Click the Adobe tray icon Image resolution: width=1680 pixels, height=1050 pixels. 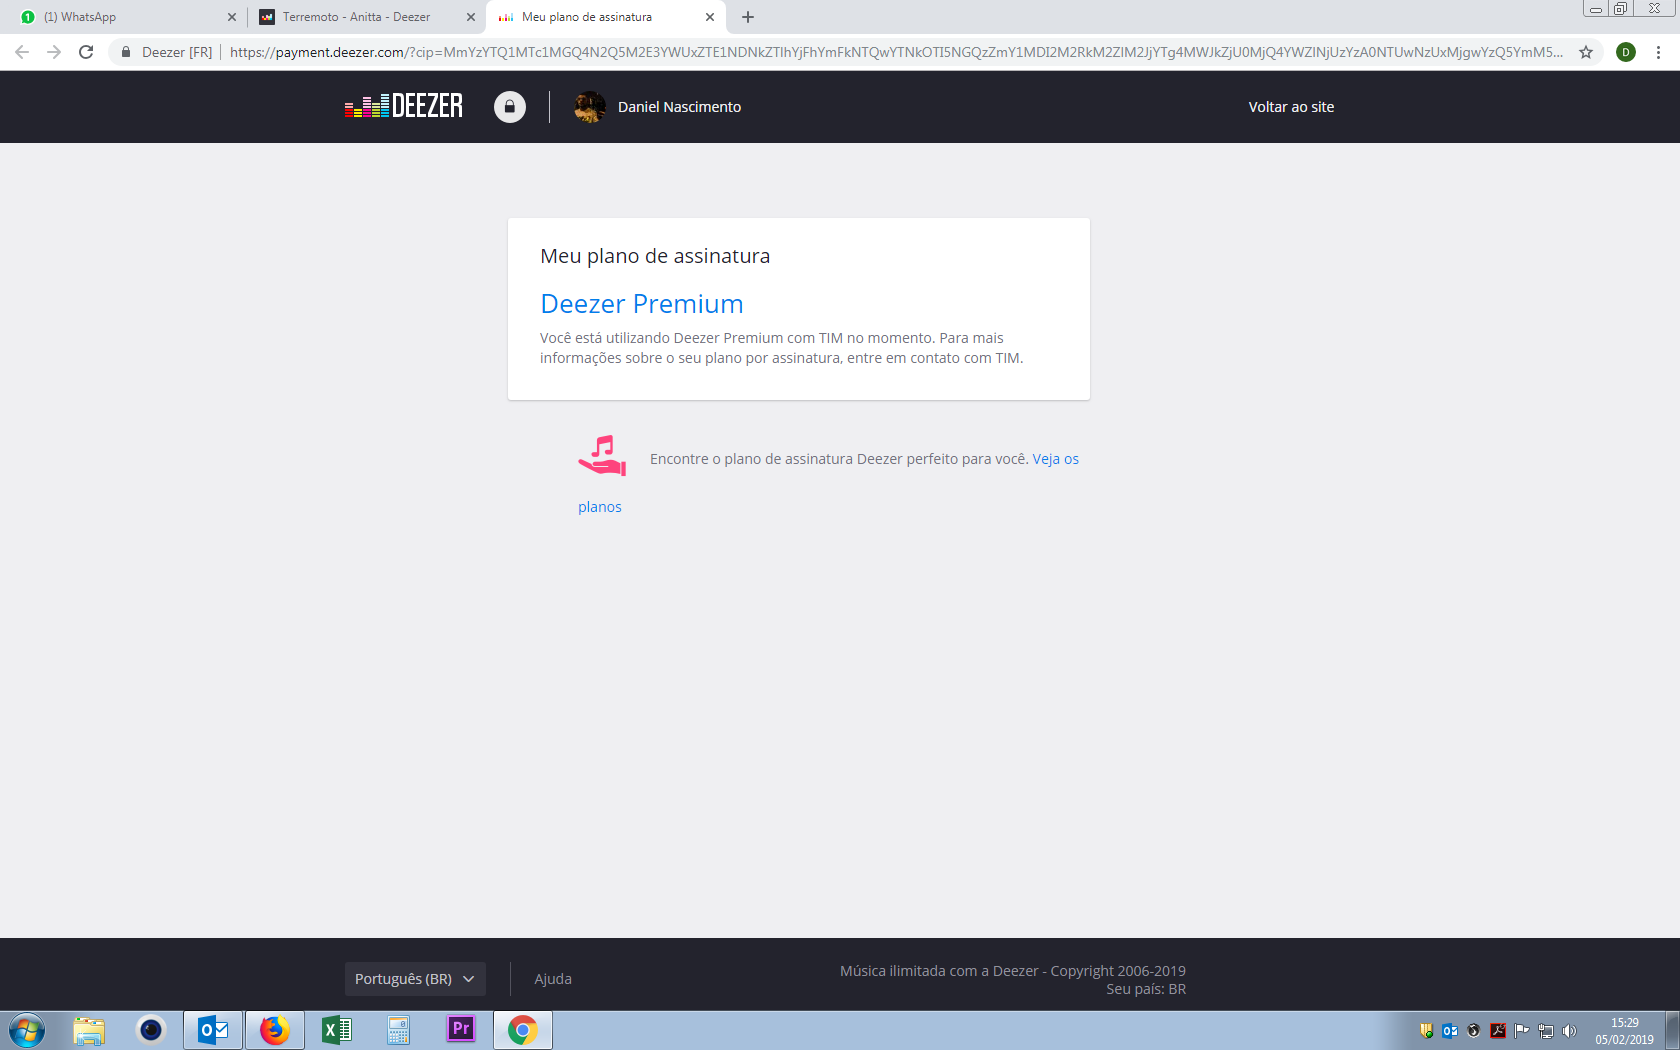[1498, 1031]
